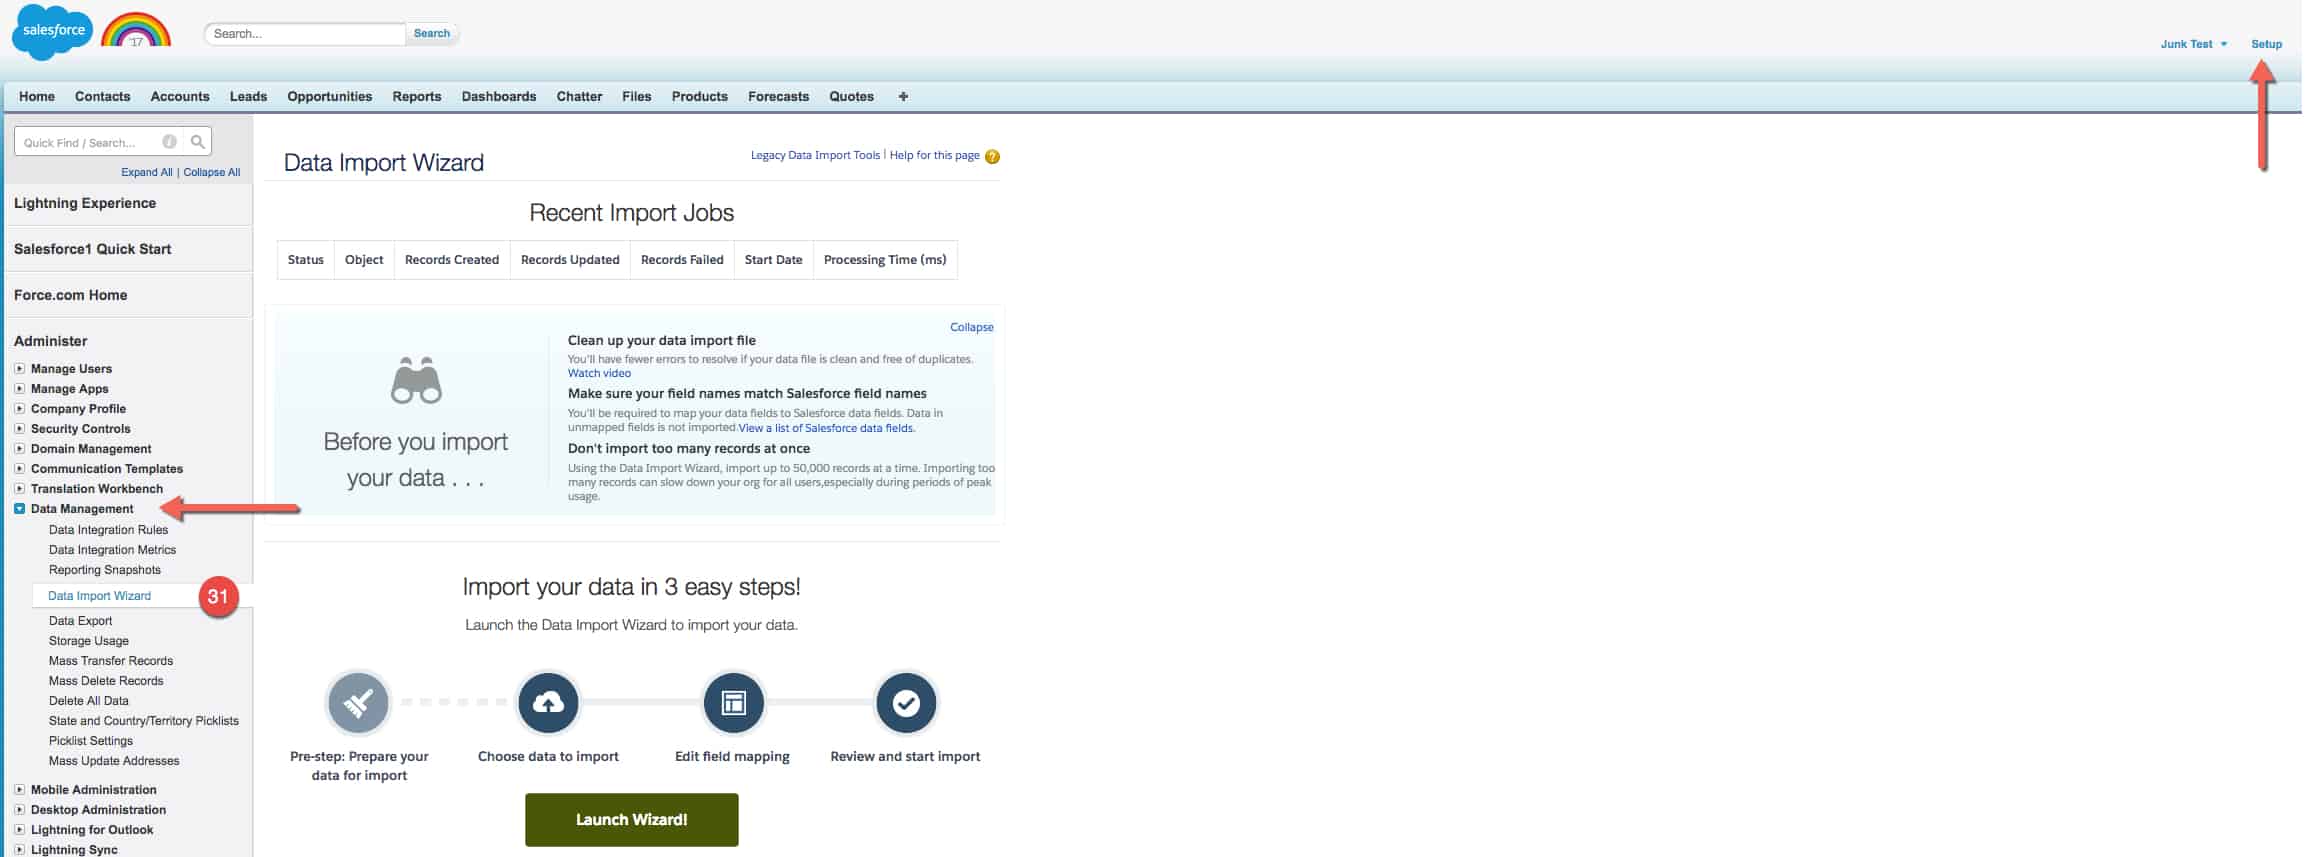Expand the Domain Management node
This screenshot has height=857, width=2307.
[x=19, y=448]
